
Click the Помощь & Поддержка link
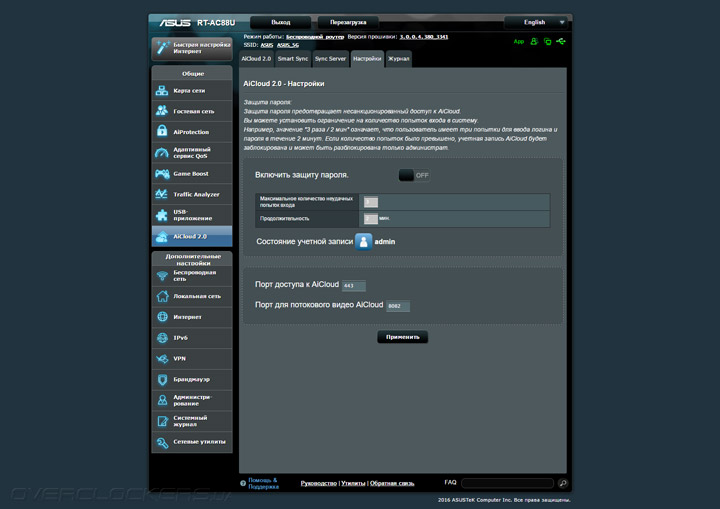[x=263, y=483]
